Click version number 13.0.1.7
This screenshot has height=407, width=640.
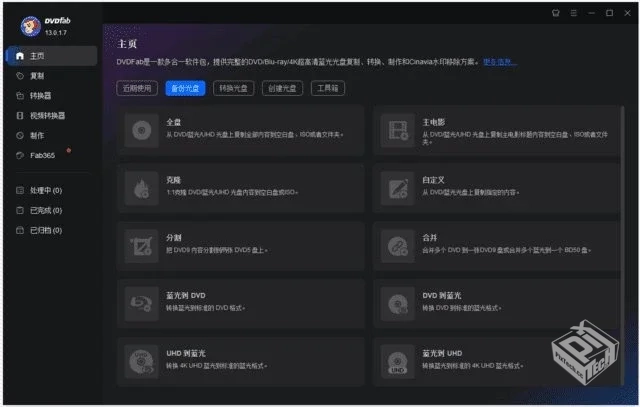pos(56,33)
